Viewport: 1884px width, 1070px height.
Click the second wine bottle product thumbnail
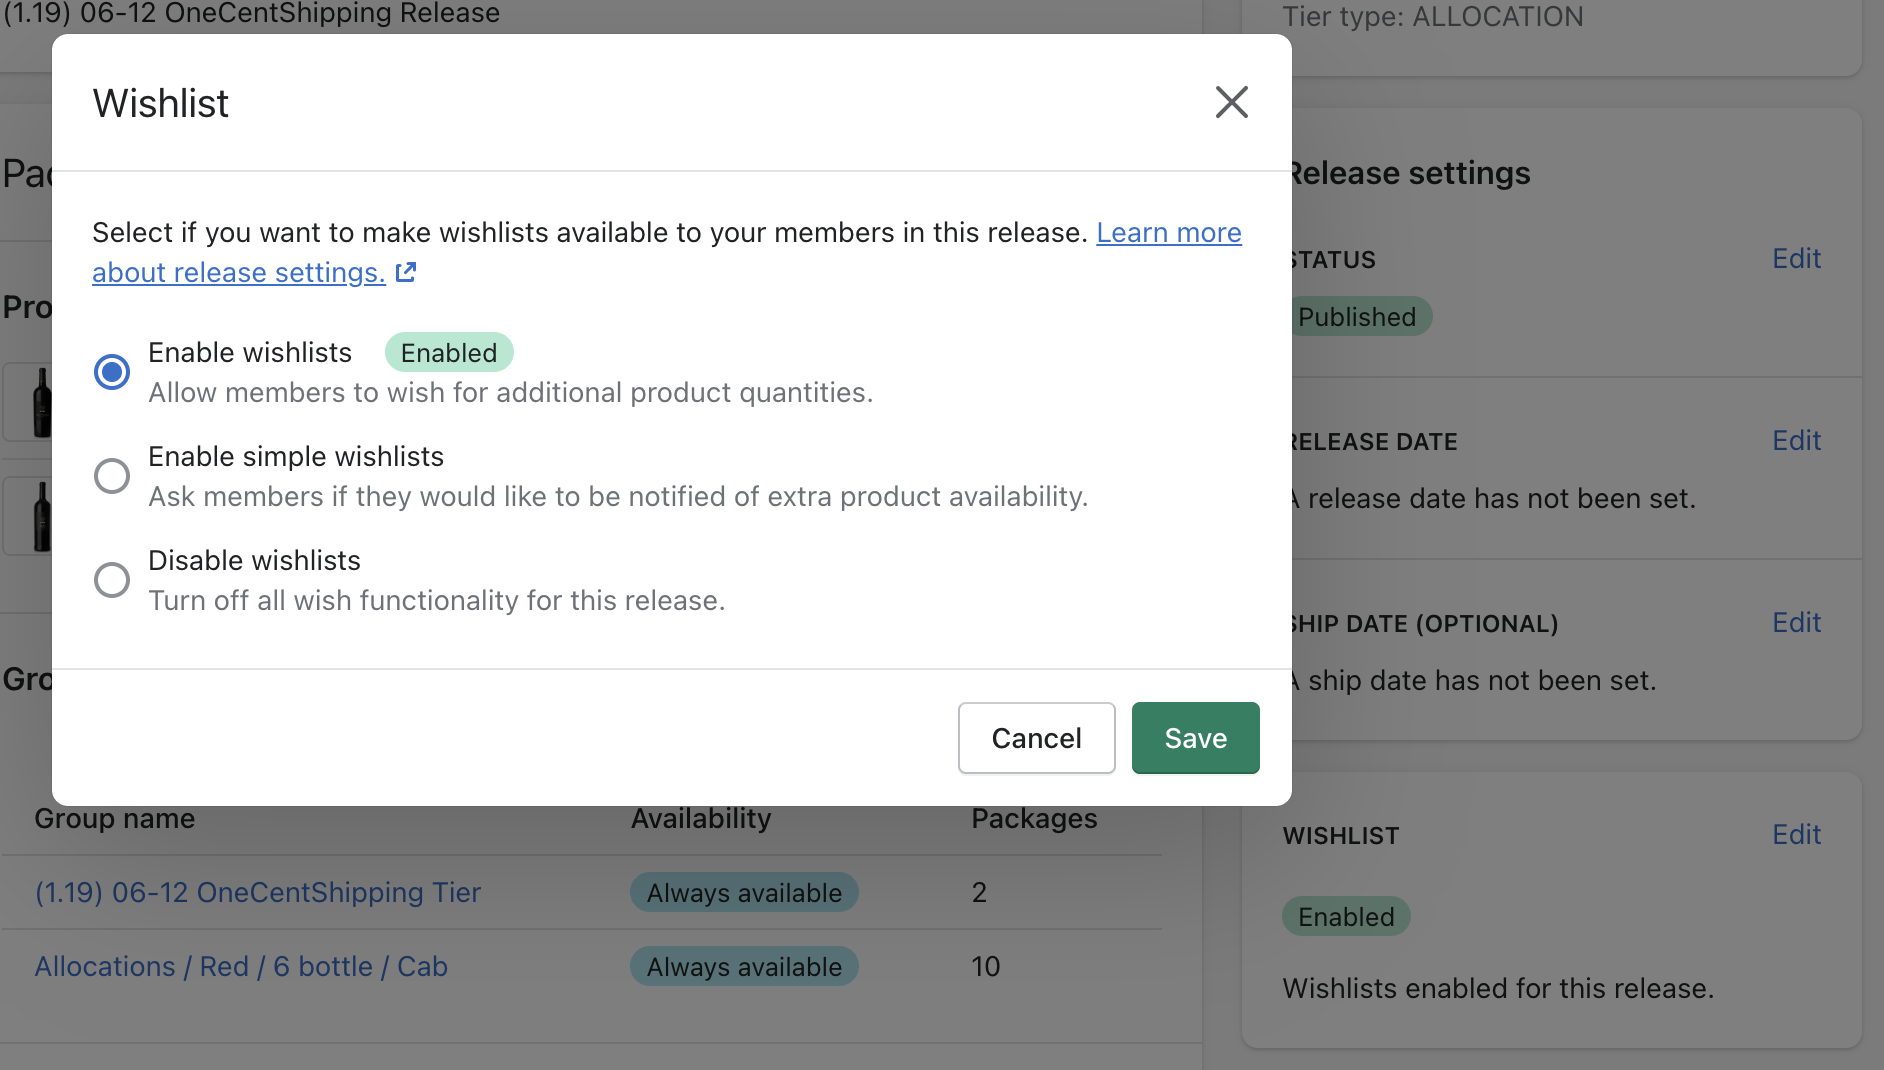click(40, 516)
